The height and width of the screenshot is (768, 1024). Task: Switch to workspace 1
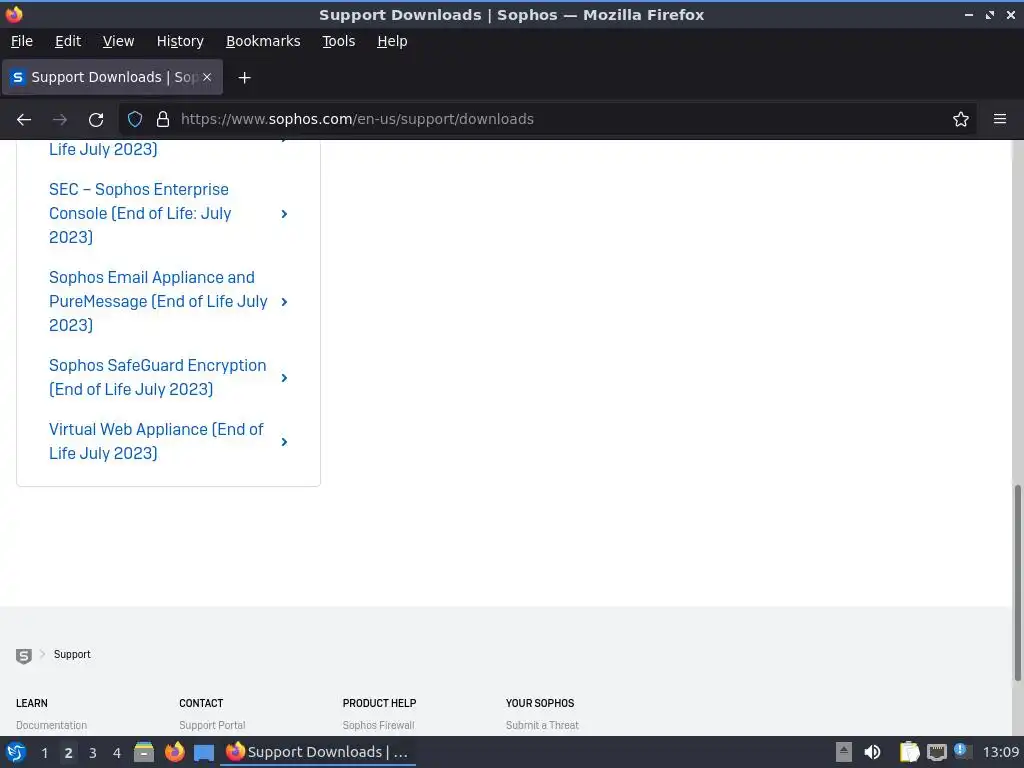[x=44, y=753]
